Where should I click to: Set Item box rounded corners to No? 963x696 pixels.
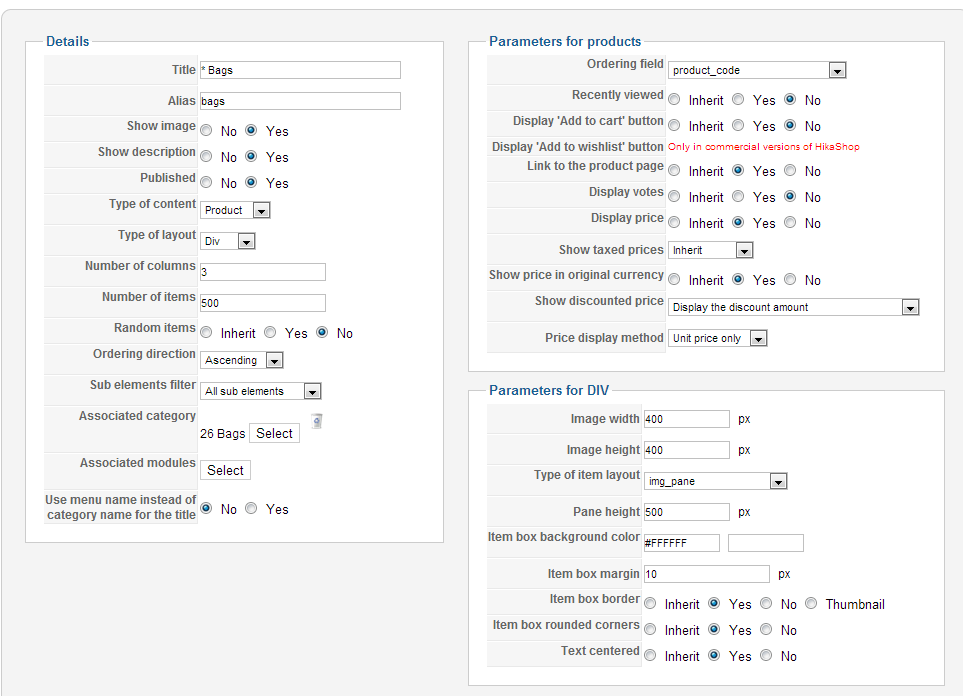(766, 629)
